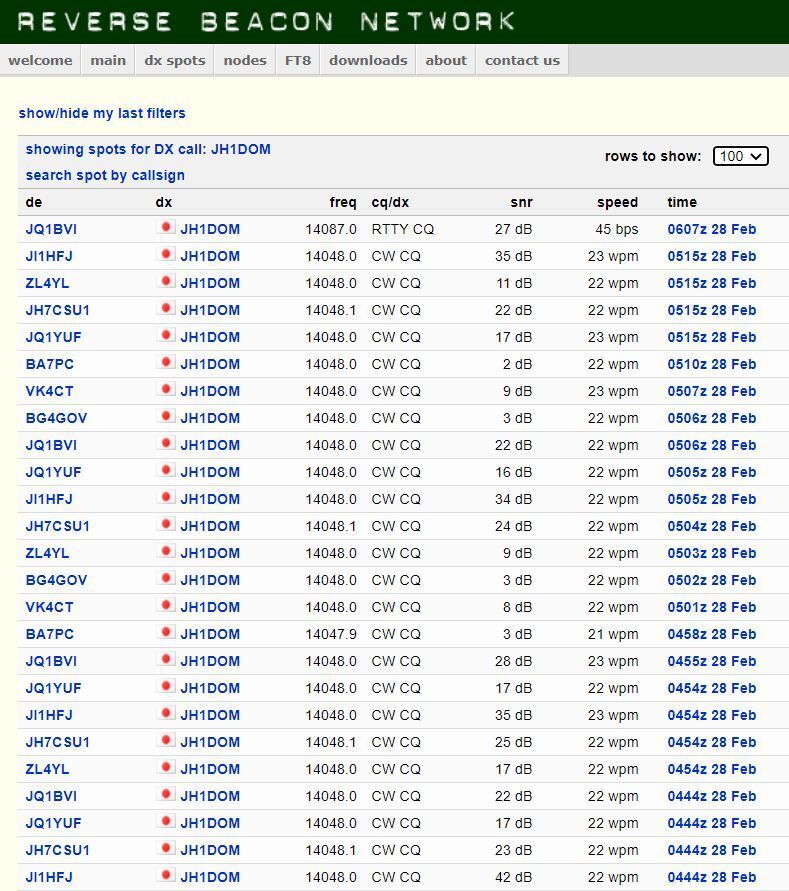Screen dimensions: 789x891
Task: Open JH1DOM callsign in the 0458z row
Action: pos(210,634)
